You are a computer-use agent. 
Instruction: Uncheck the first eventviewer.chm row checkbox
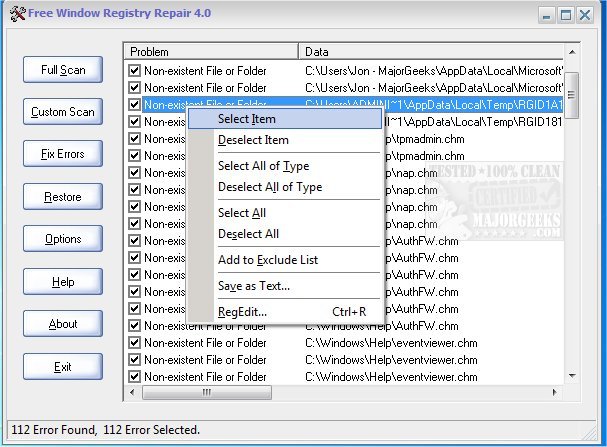[134, 343]
